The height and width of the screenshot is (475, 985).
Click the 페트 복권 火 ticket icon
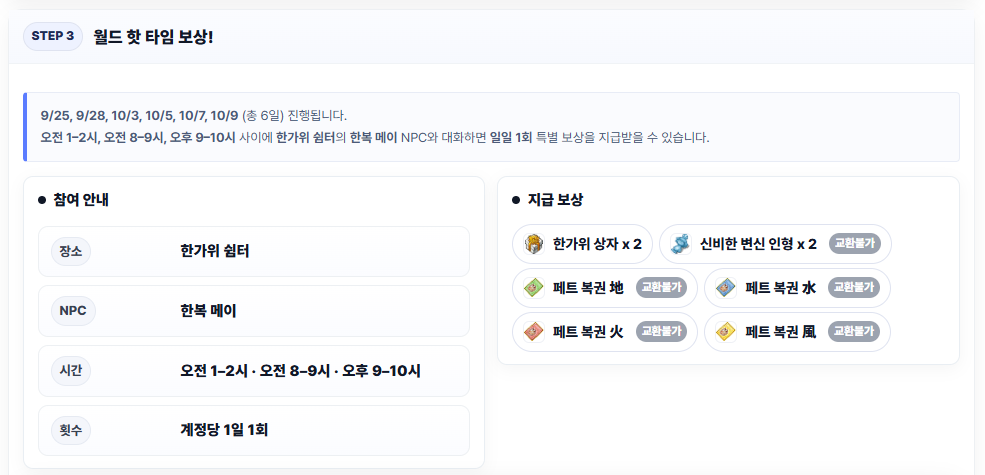(533, 332)
